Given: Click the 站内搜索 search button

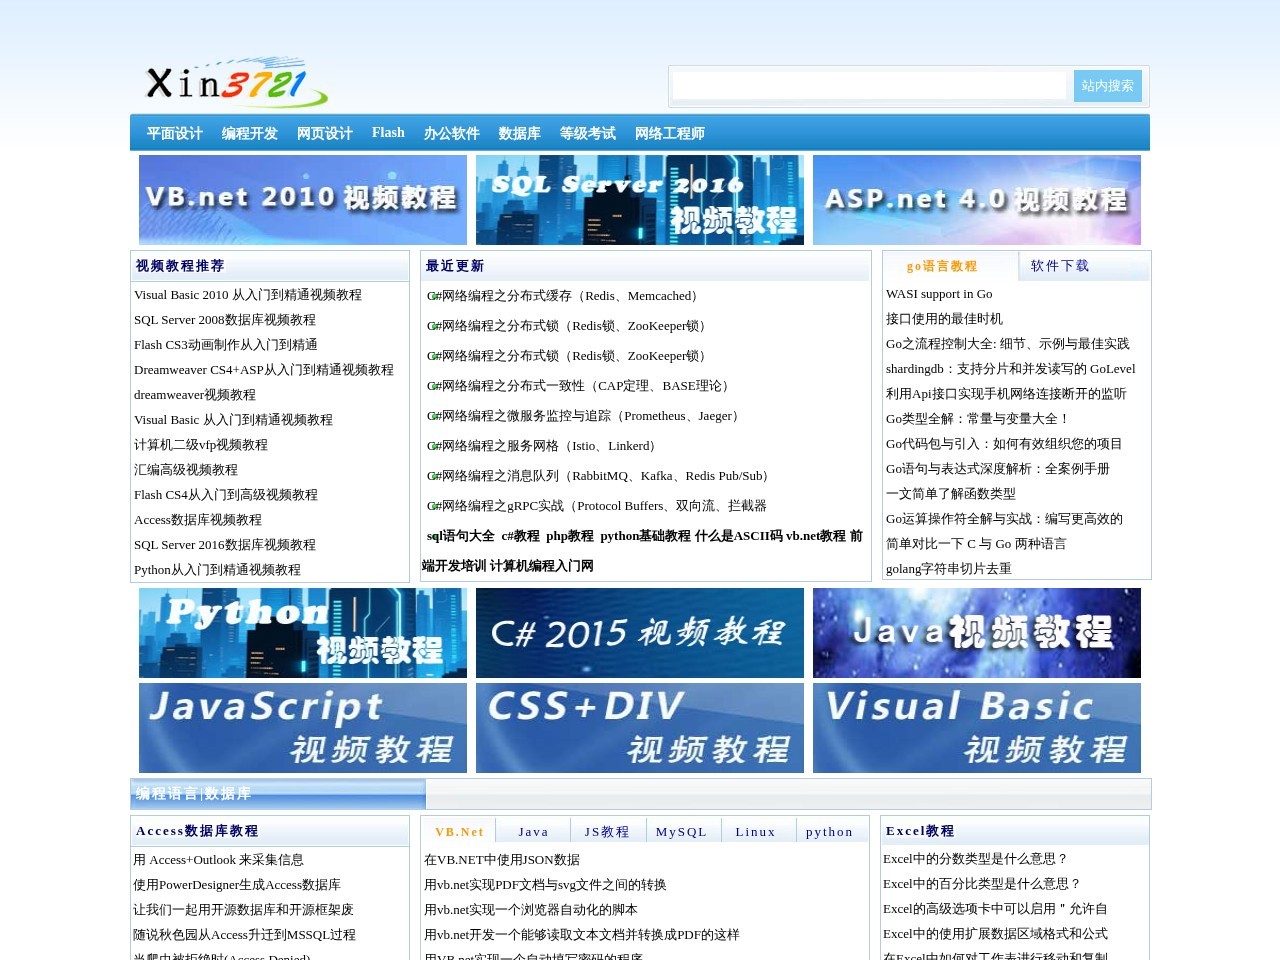Looking at the screenshot, I should [x=1106, y=86].
